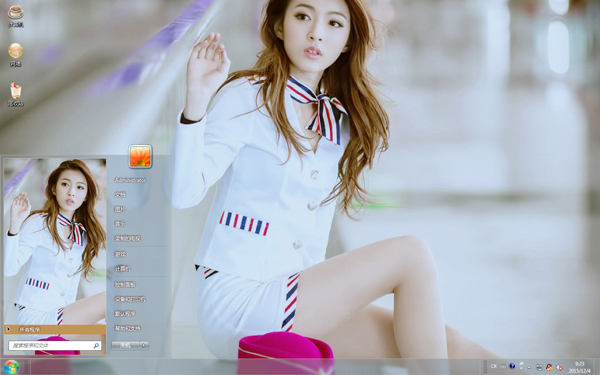Open Pictures (图片) in Start menu
Screen dimensions: 600x375
[120, 209]
